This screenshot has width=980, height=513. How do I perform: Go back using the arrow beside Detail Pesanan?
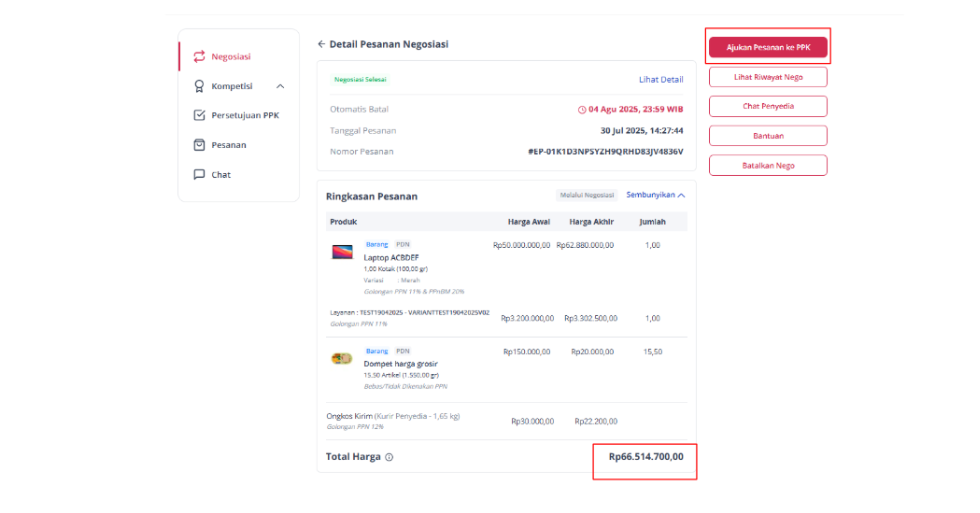pos(321,44)
